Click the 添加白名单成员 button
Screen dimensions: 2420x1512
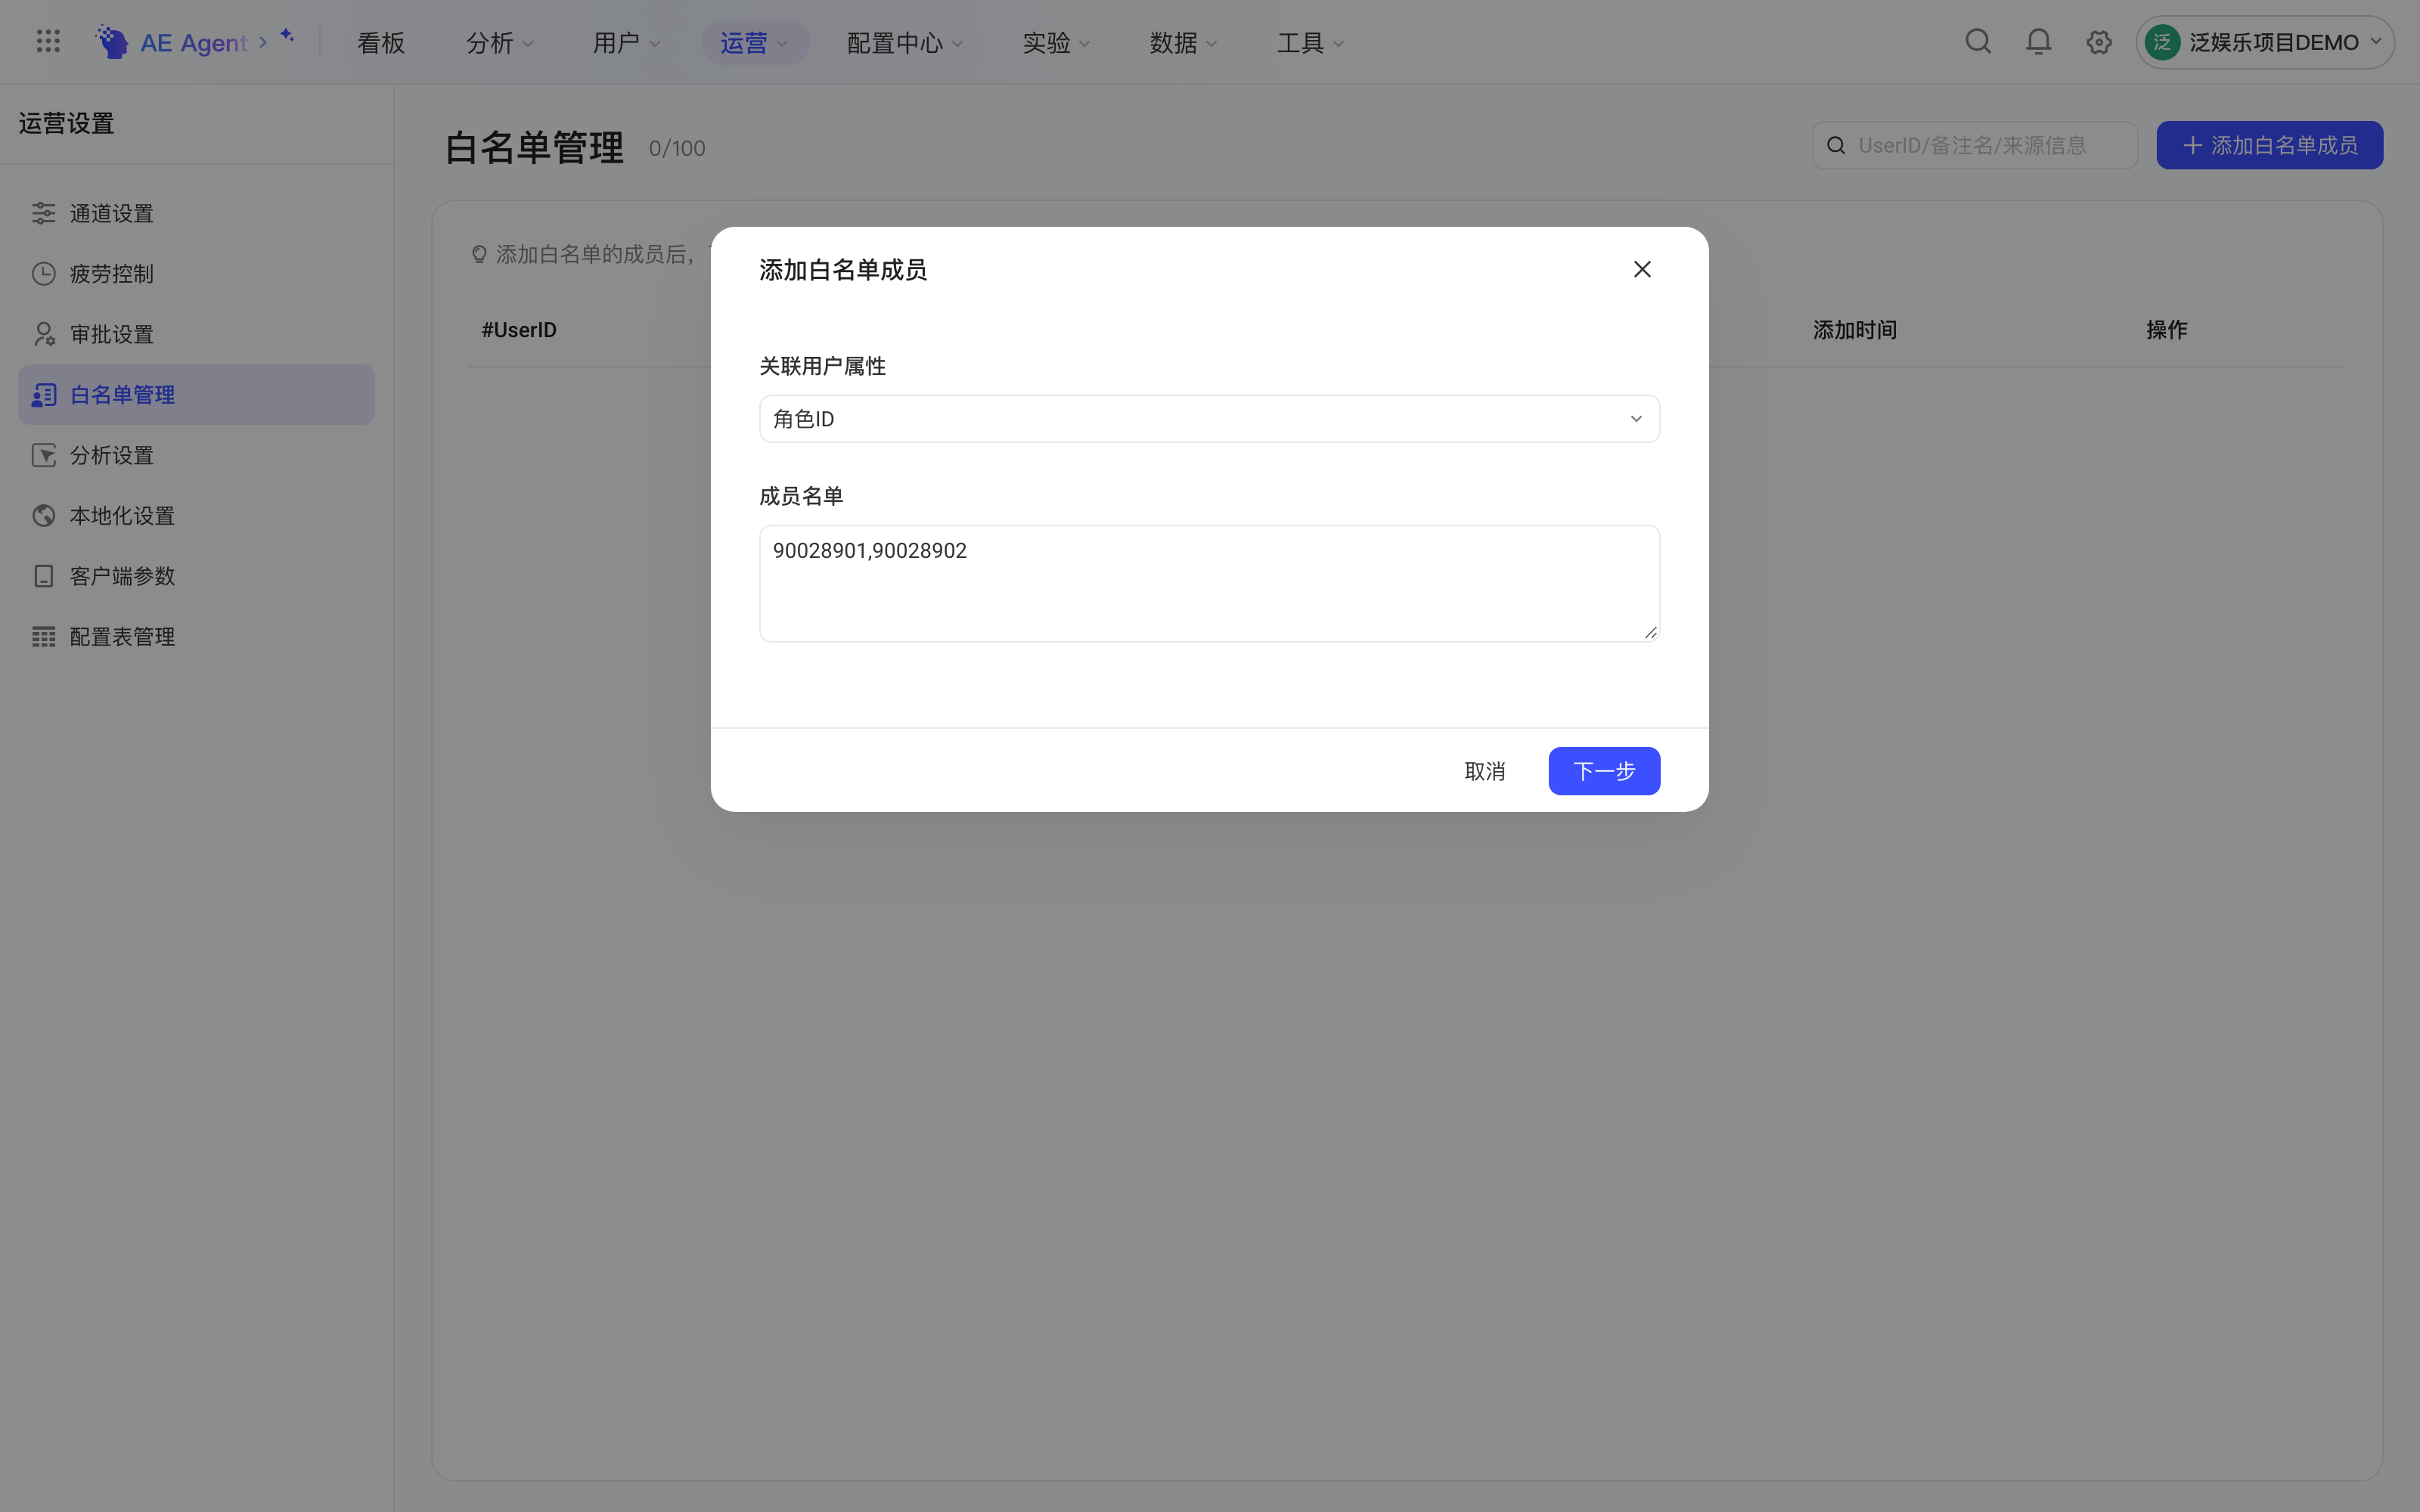coord(2269,146)
